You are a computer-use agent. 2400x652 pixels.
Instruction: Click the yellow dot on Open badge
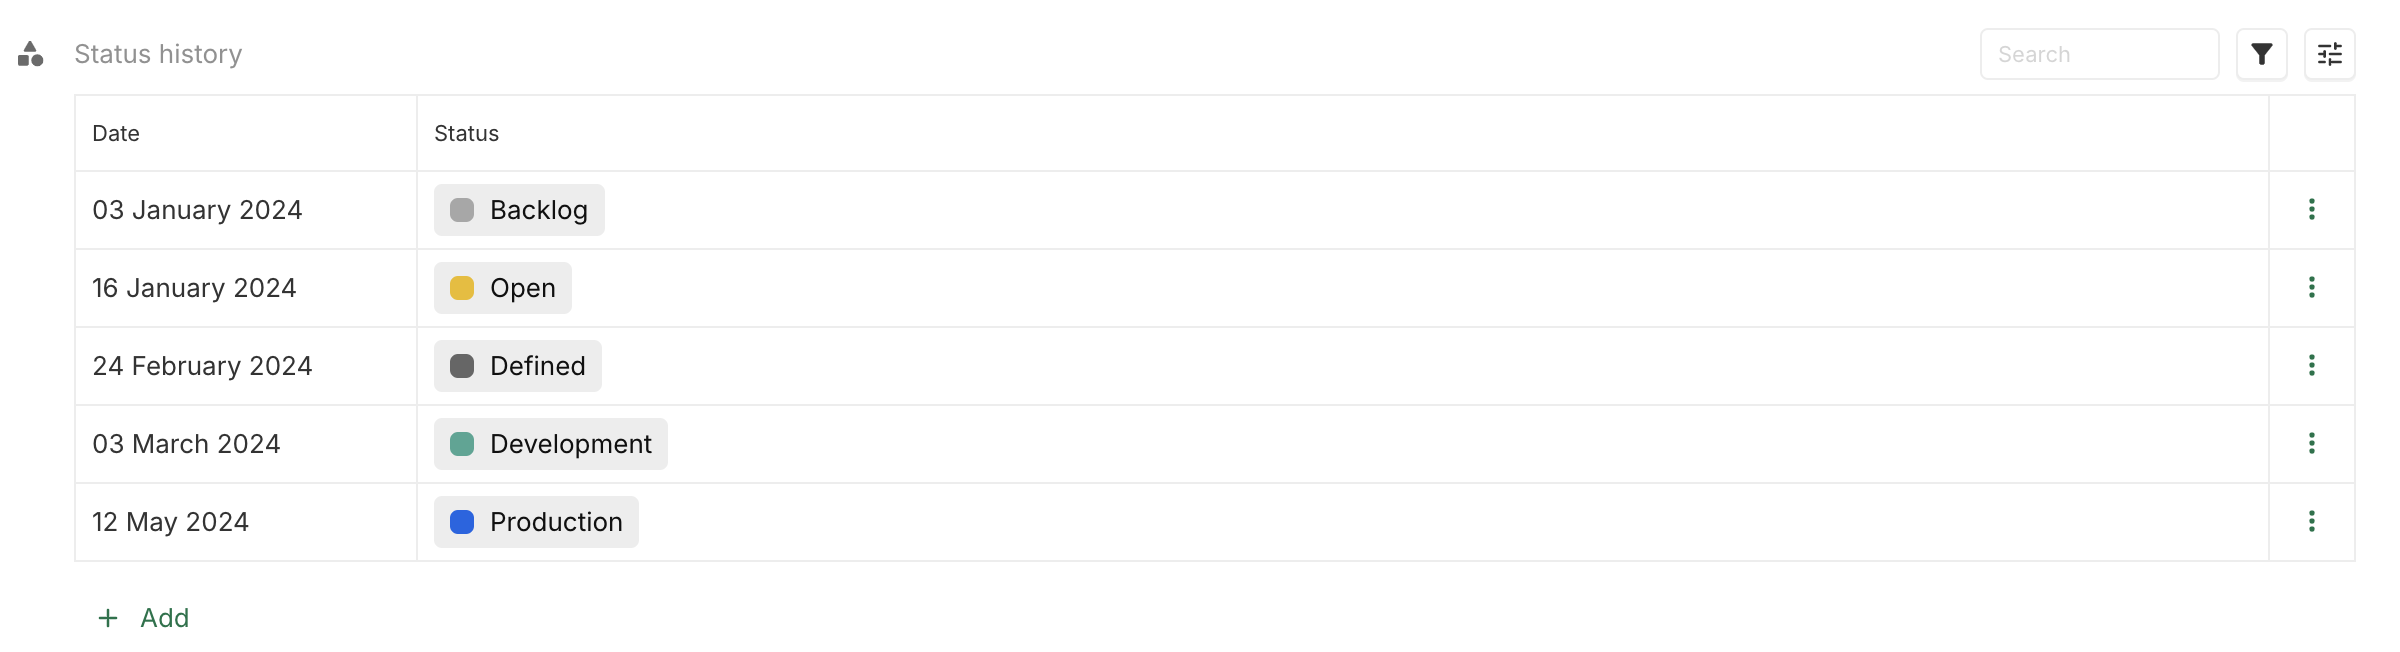click(460, 287)
